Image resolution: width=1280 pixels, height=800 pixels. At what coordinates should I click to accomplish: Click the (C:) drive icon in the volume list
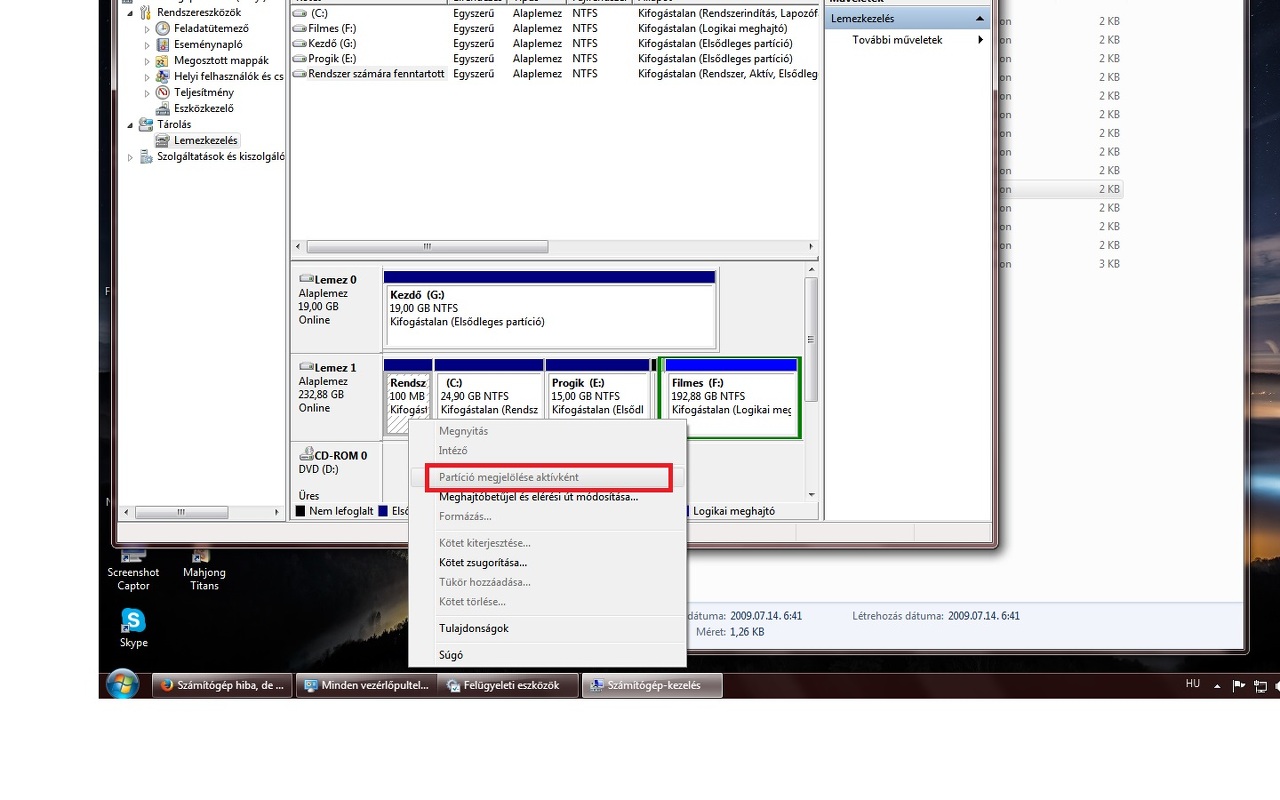click(x=300, y=13)
